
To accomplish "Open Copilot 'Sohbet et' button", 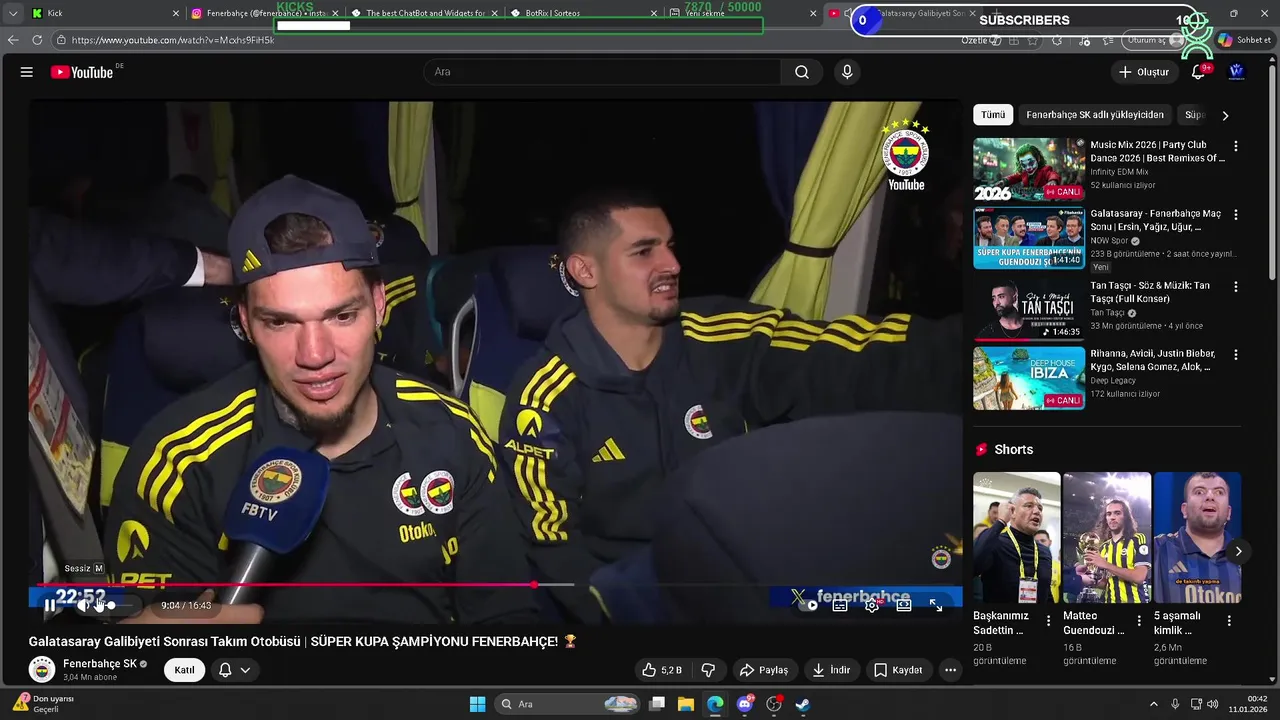I will 1244,40.
